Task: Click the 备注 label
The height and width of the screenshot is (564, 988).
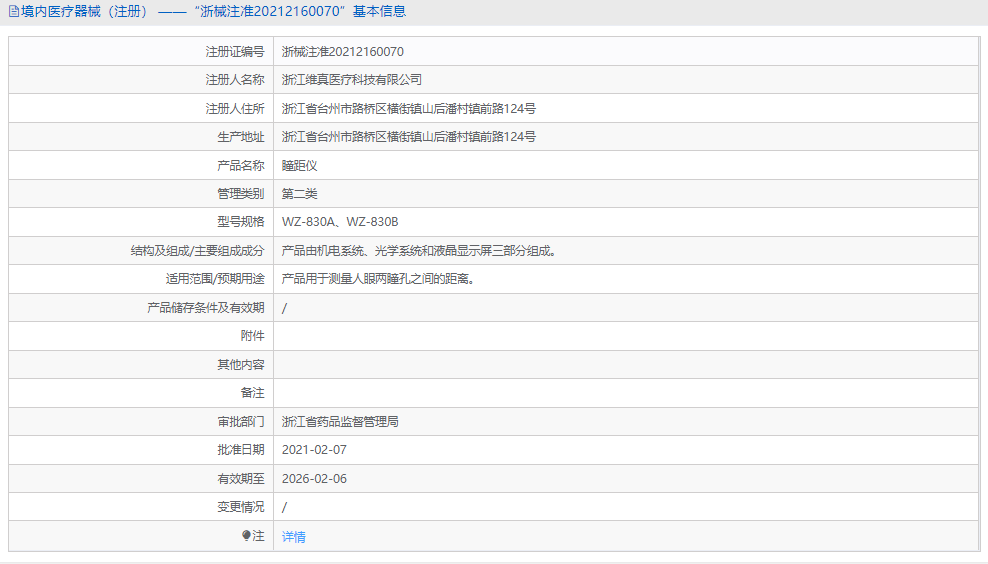Action: pos(253,393)
